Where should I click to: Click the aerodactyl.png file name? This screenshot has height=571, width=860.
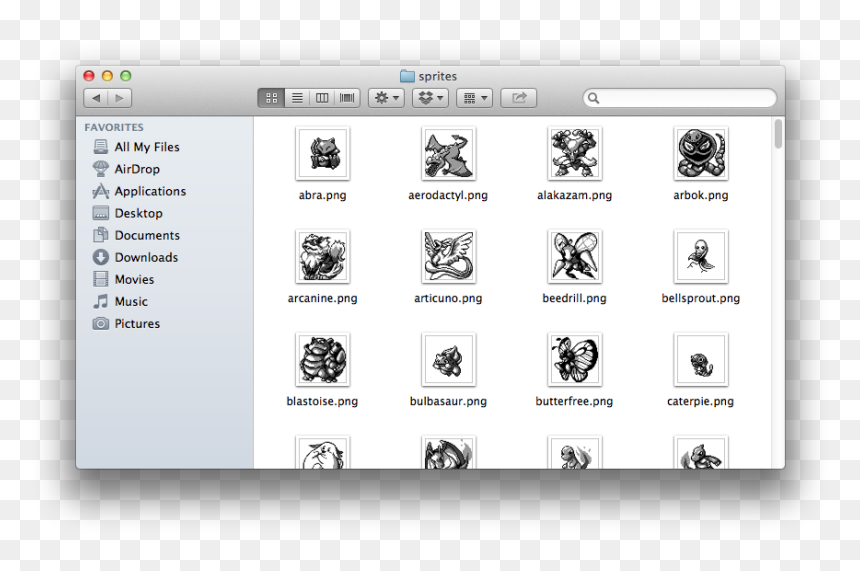click(448, 195)
